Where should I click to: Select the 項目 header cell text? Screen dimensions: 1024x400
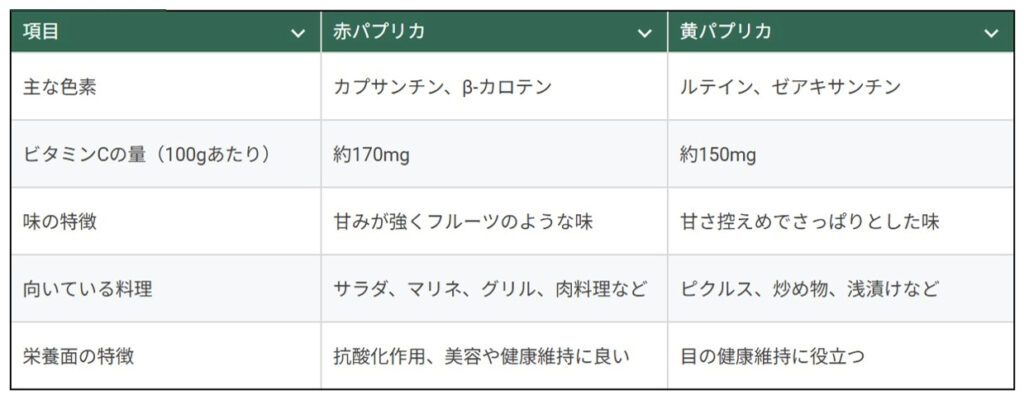click(x=41, y=32)
